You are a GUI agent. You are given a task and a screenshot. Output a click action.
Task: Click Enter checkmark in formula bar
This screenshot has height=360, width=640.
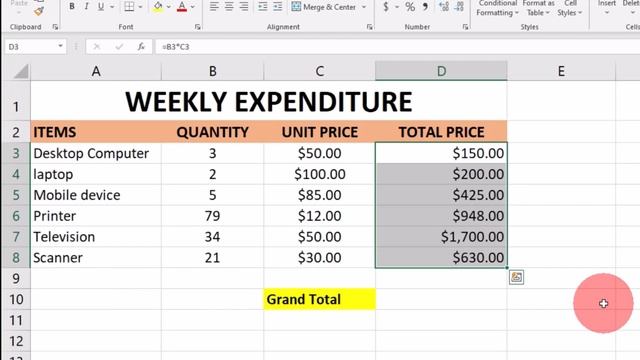119,47
